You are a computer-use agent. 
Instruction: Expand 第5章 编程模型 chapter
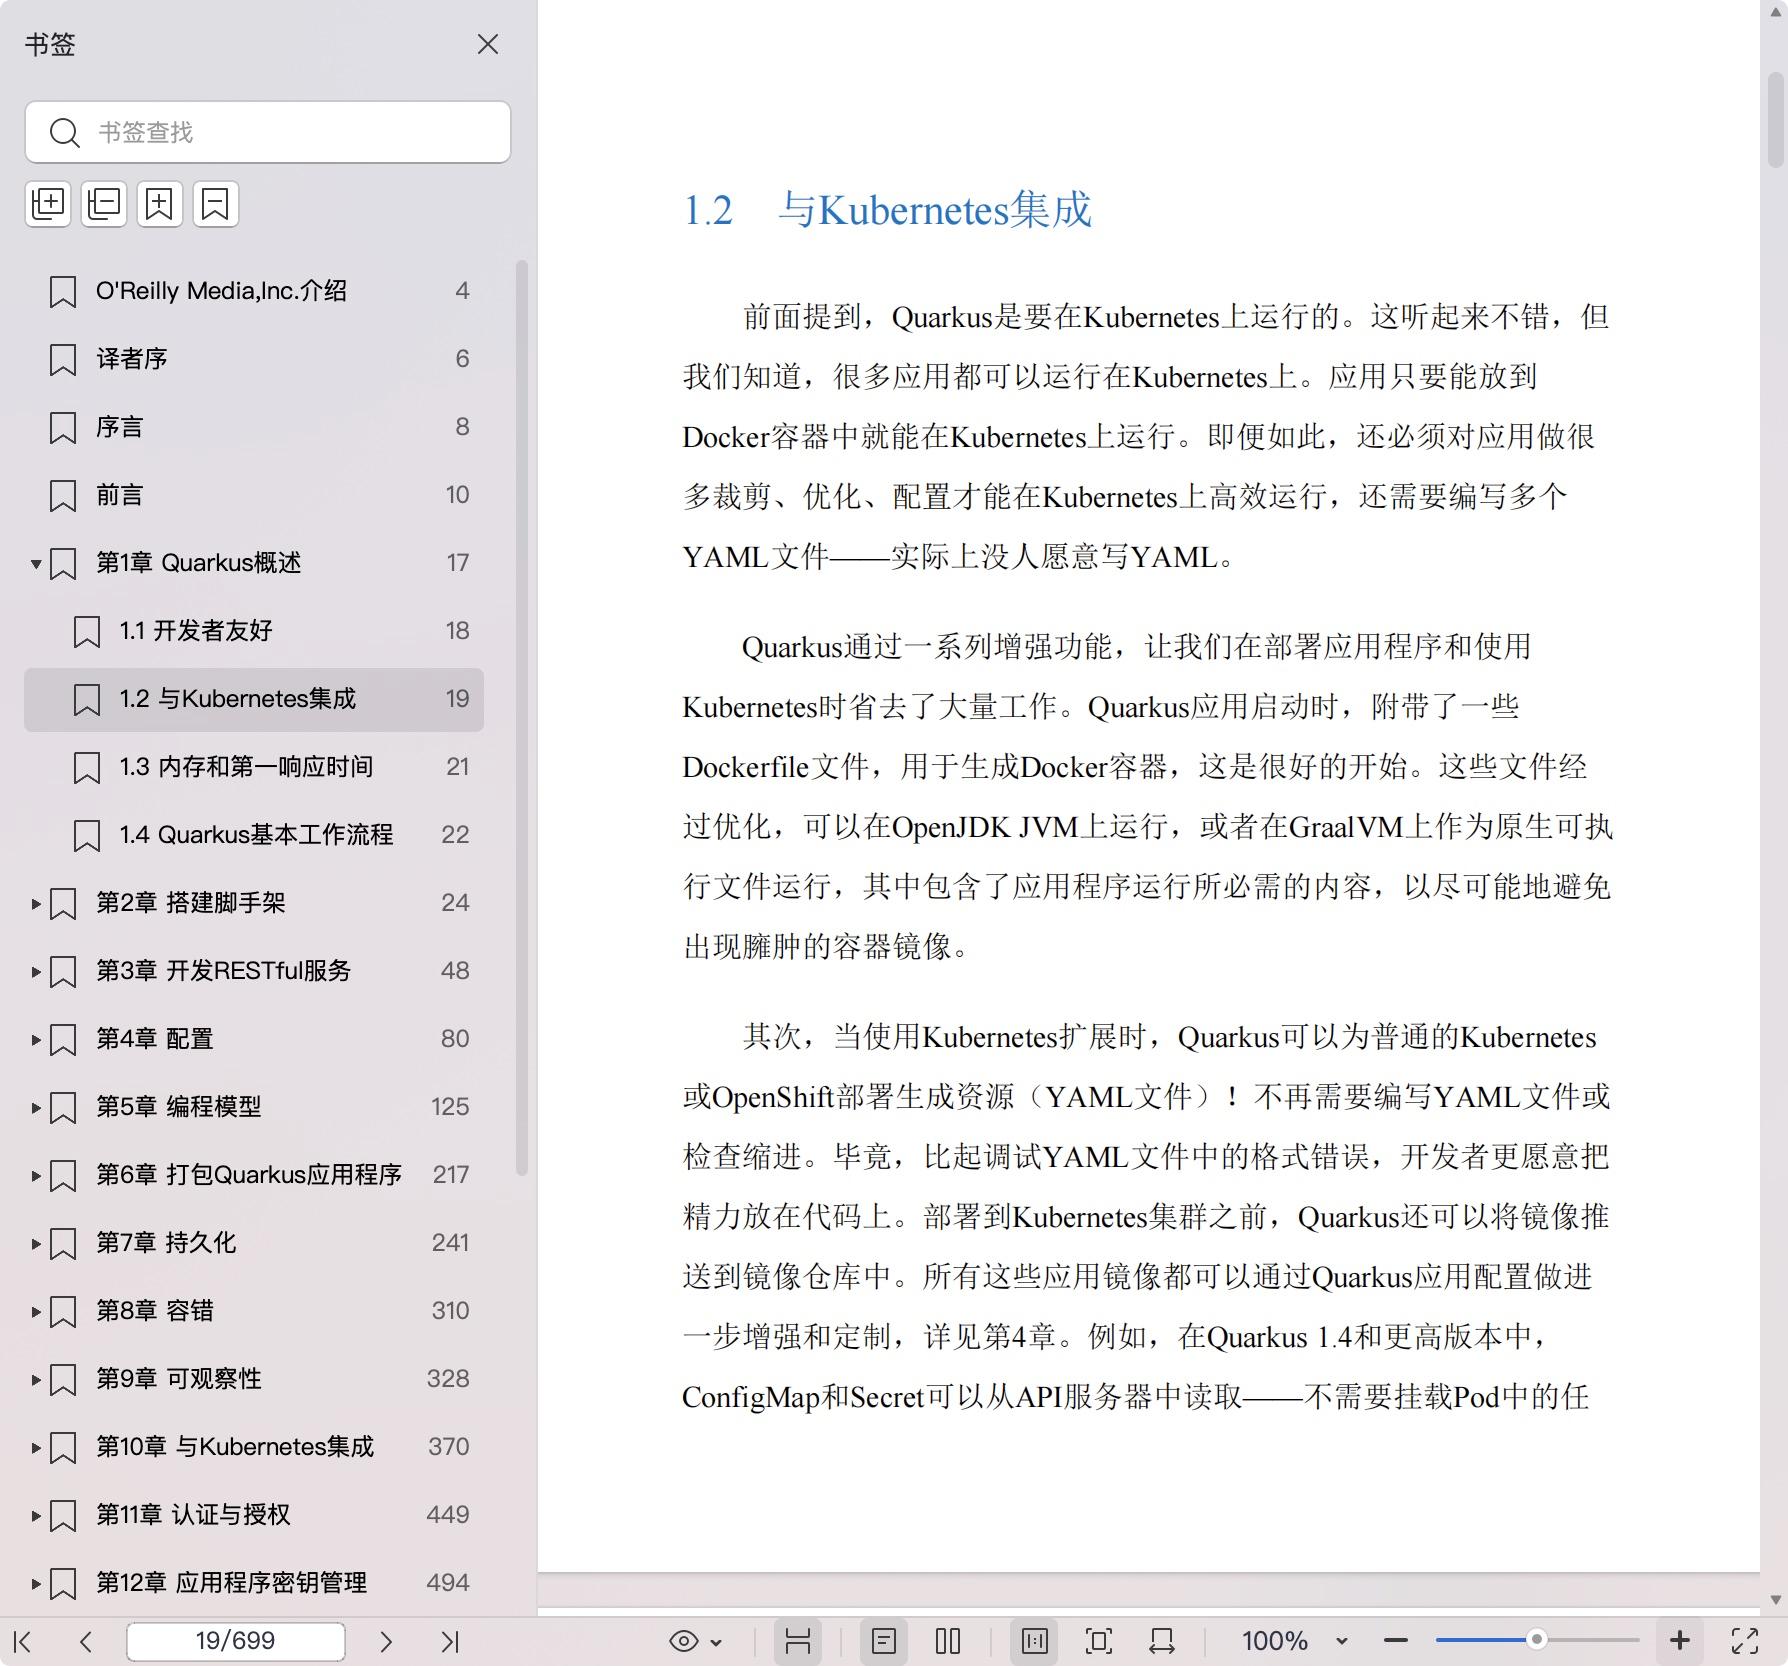(36, 1108)
